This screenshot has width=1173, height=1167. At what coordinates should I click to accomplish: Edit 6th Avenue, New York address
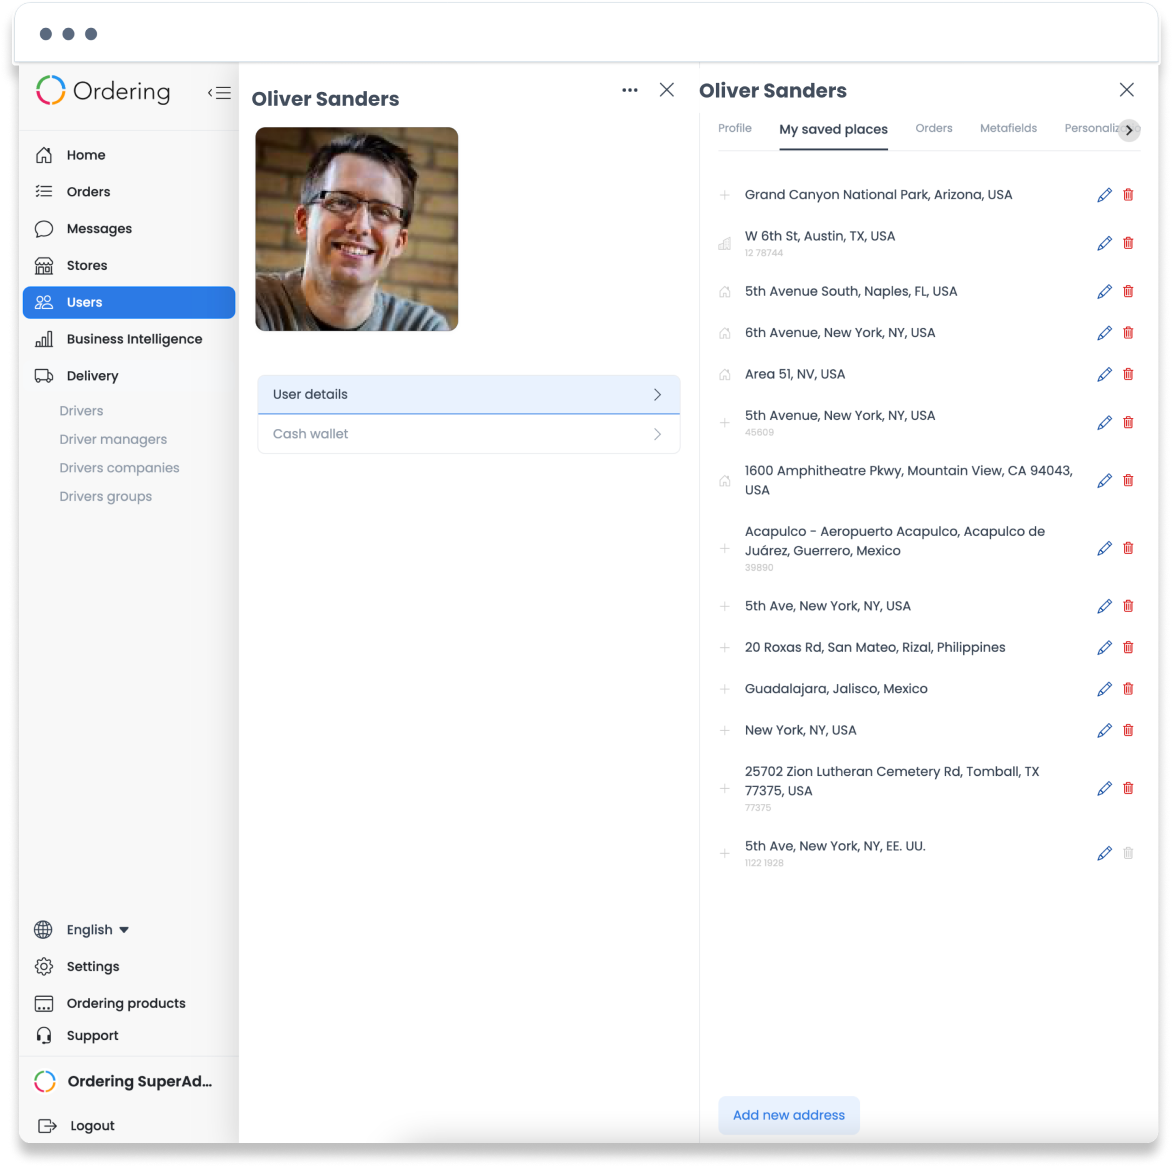(x=1104, y=333)
